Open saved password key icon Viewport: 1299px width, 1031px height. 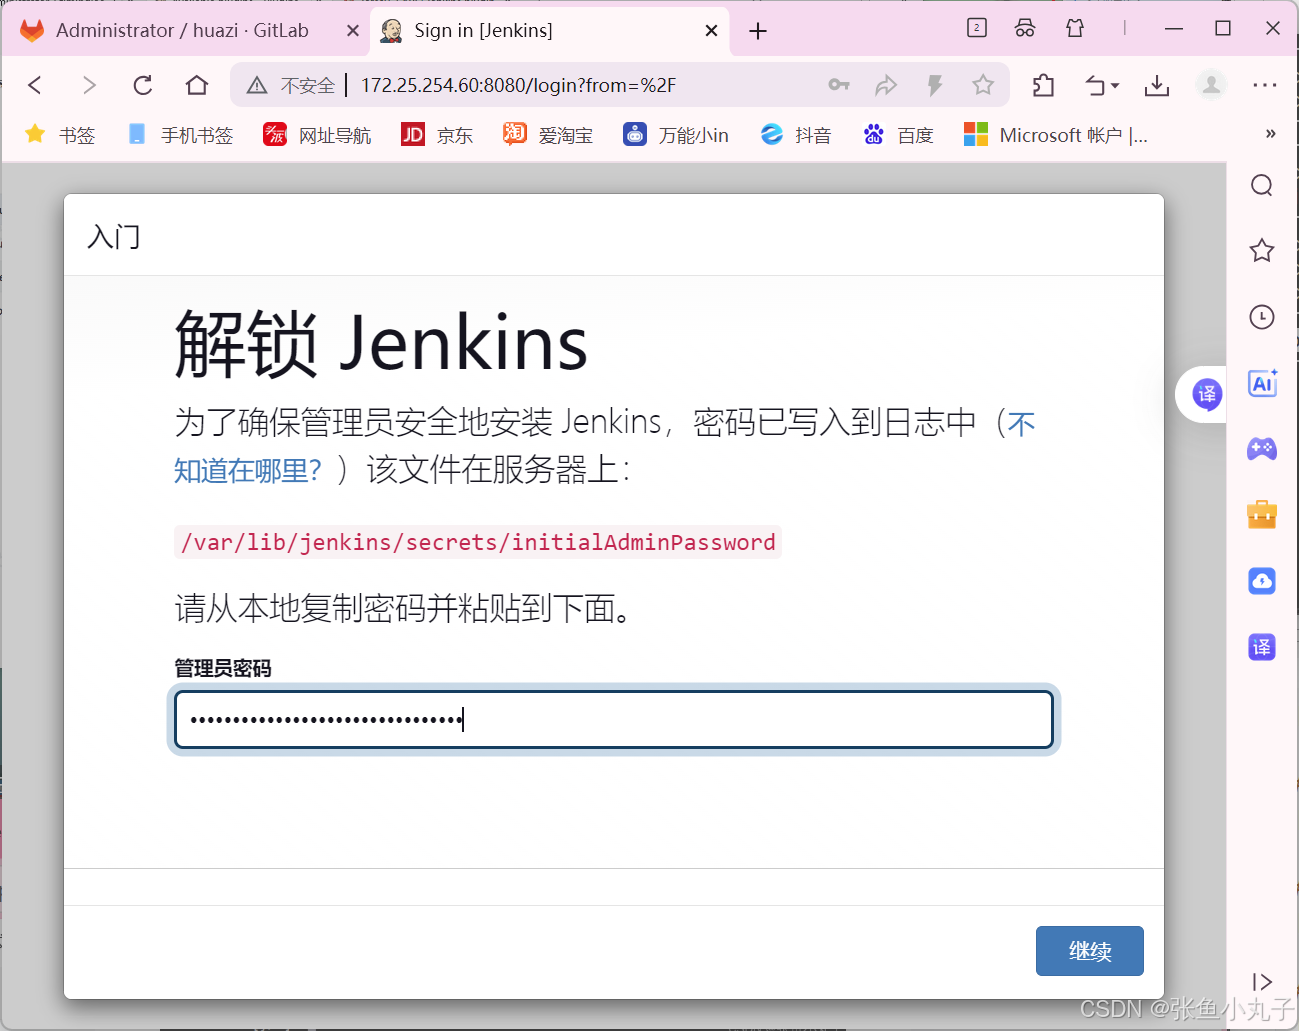[839, 85]
